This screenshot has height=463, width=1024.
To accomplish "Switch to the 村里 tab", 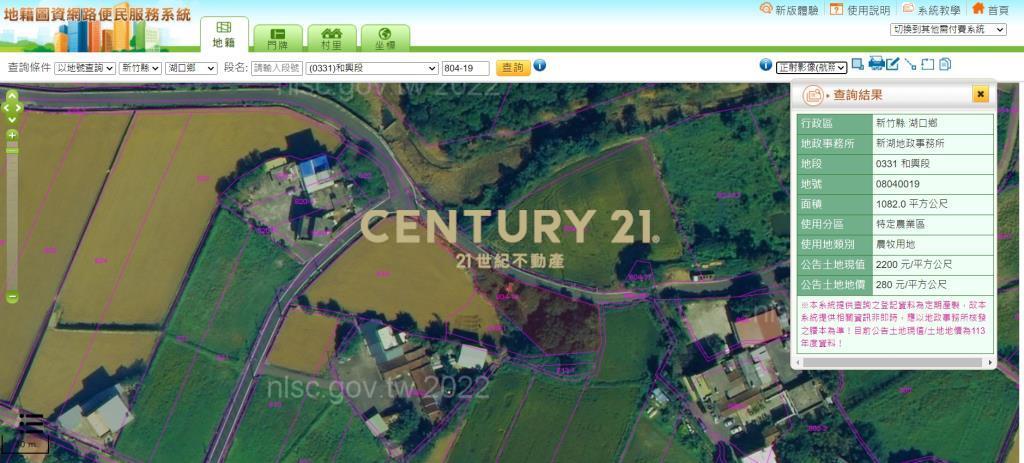I will tap(331, 39).
